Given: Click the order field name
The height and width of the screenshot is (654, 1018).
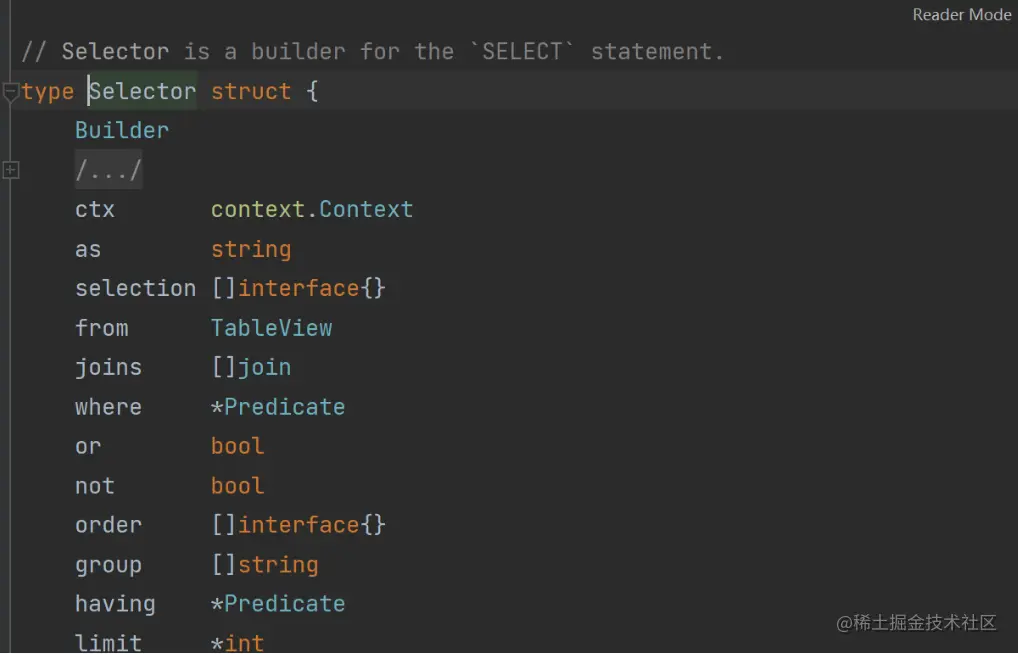Looking at the screenshot, I should 108,525.
